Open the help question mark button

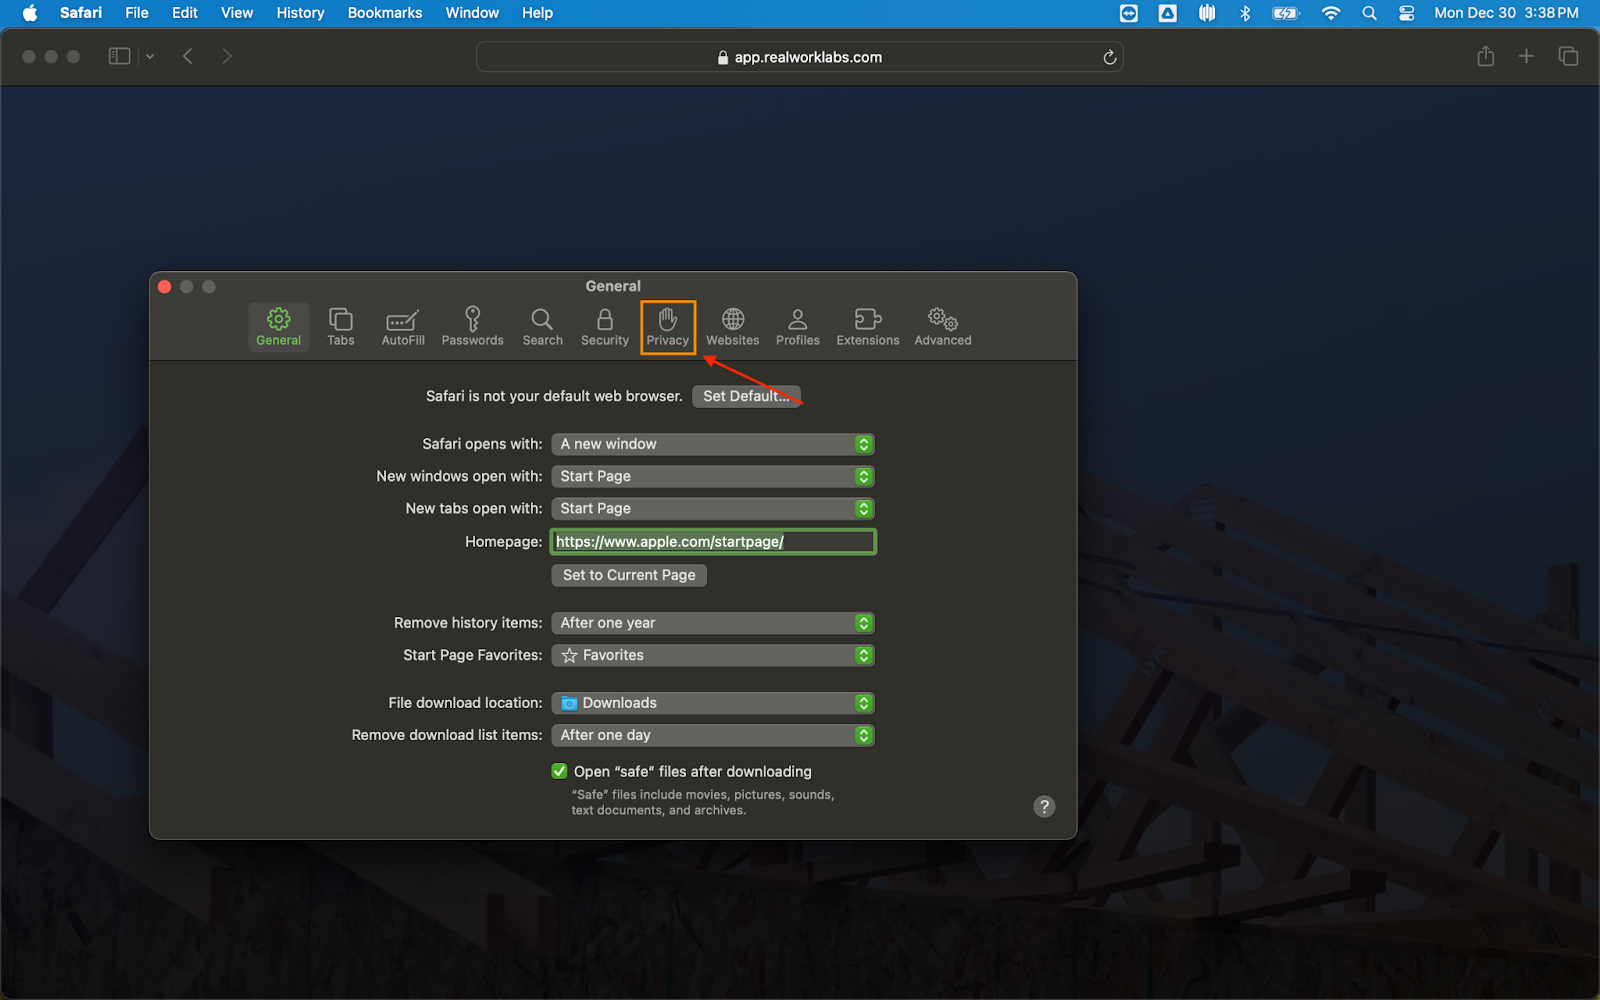coord(1044,806)
